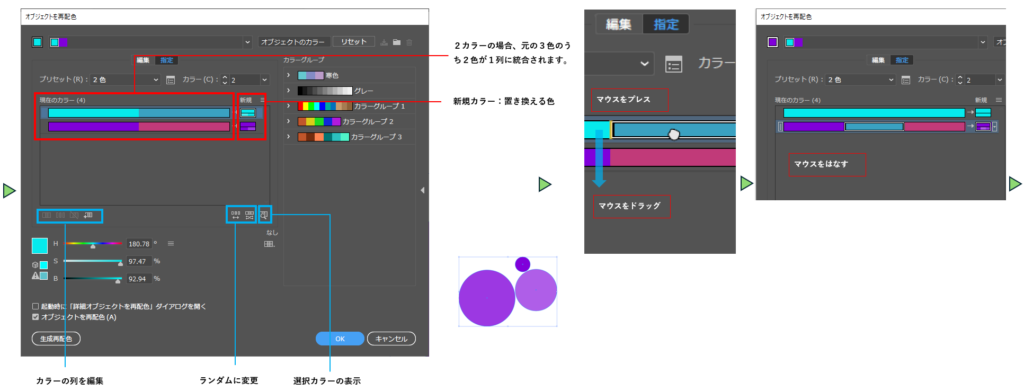This screenshot has height=391, width=1024.
Task: Click the リセット button
Action: 353,42
